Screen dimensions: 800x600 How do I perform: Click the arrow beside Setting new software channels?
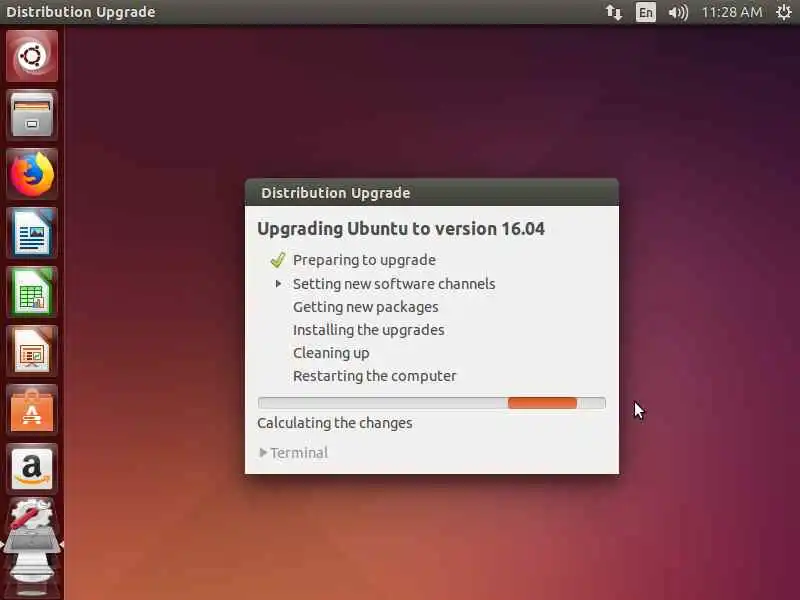tap(278, 284)
